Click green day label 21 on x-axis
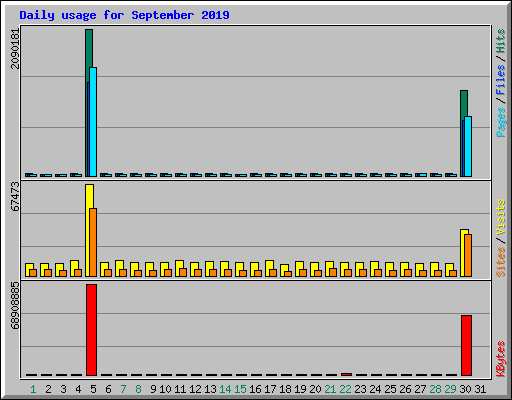512x400 pixels. click(x=330, y=389)
